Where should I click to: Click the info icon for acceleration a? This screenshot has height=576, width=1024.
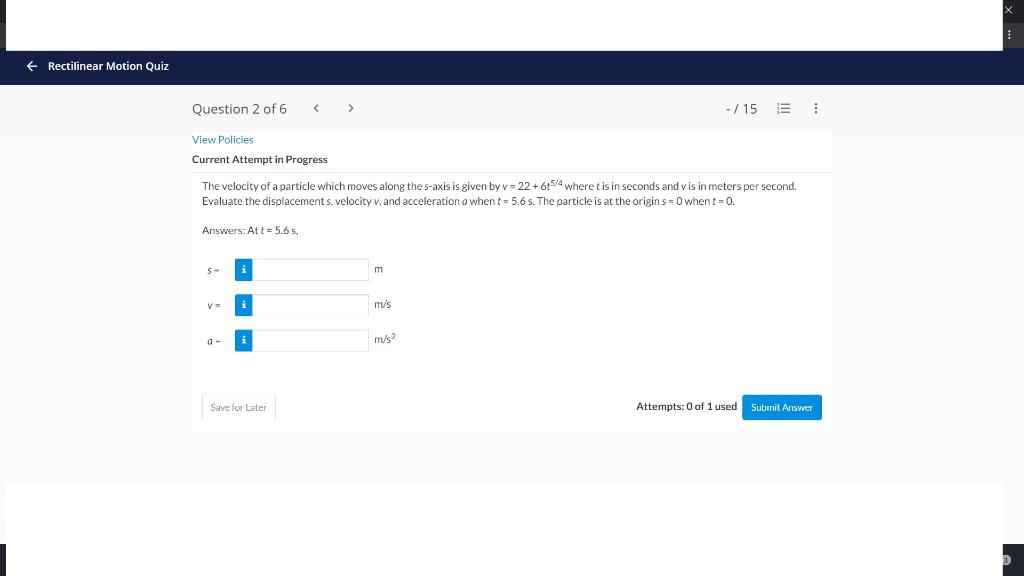click(x=244, y=340)
